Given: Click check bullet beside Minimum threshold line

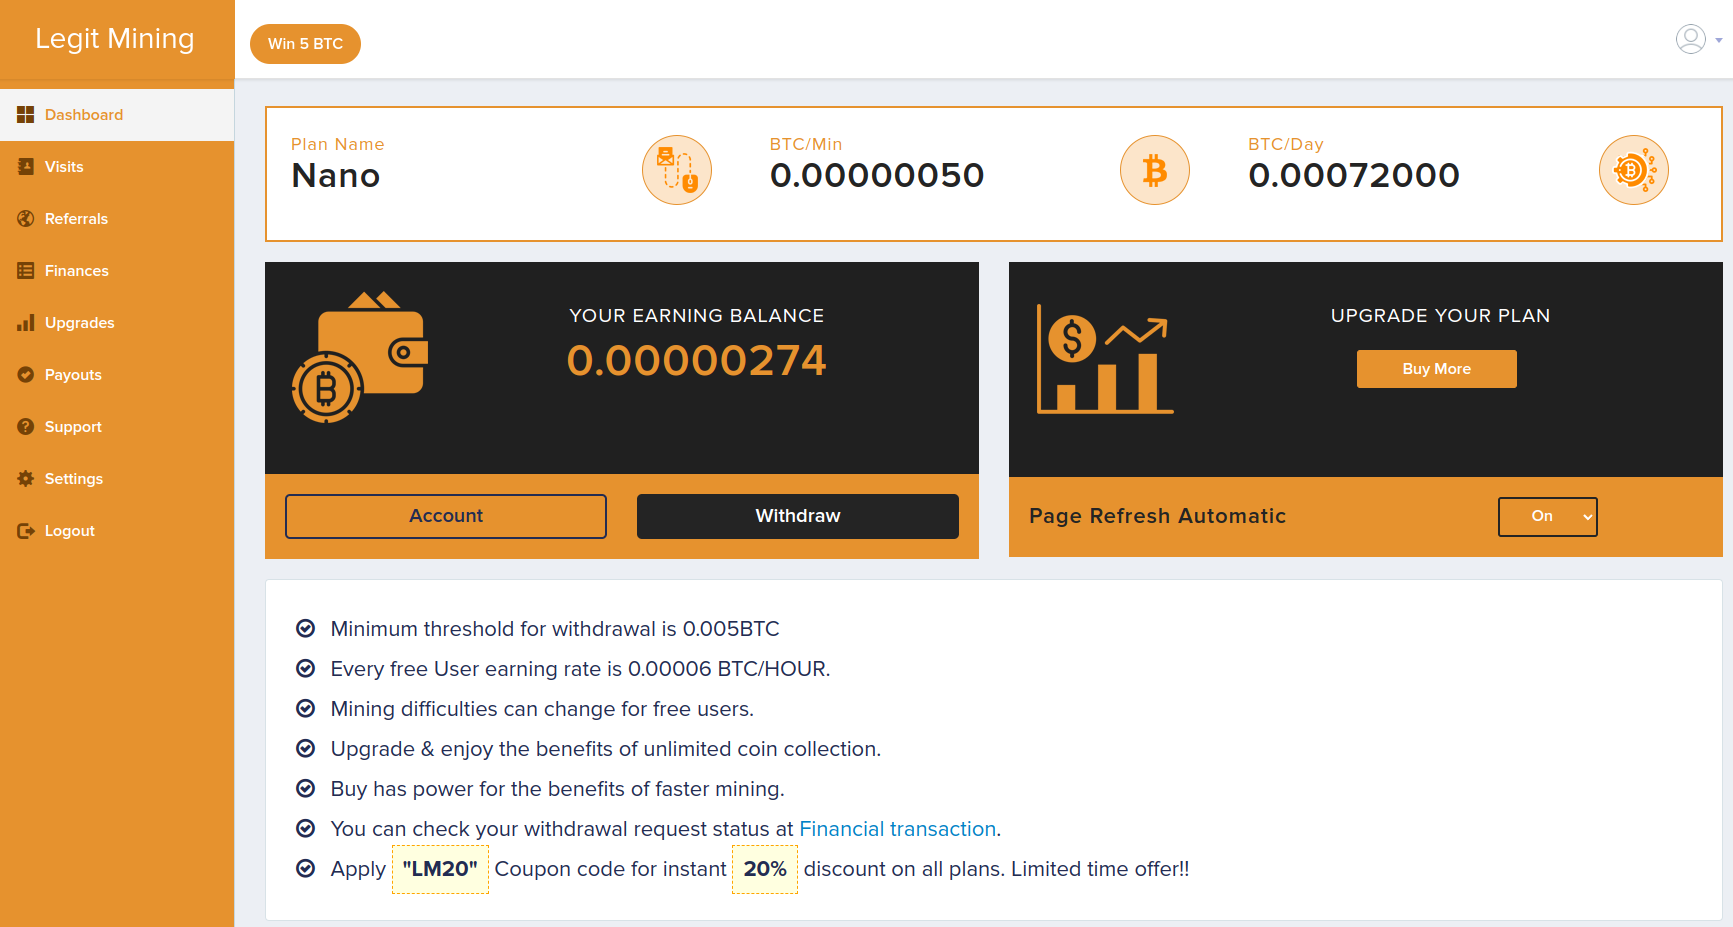Looking at the screenshot, I should tap(306, 629).
